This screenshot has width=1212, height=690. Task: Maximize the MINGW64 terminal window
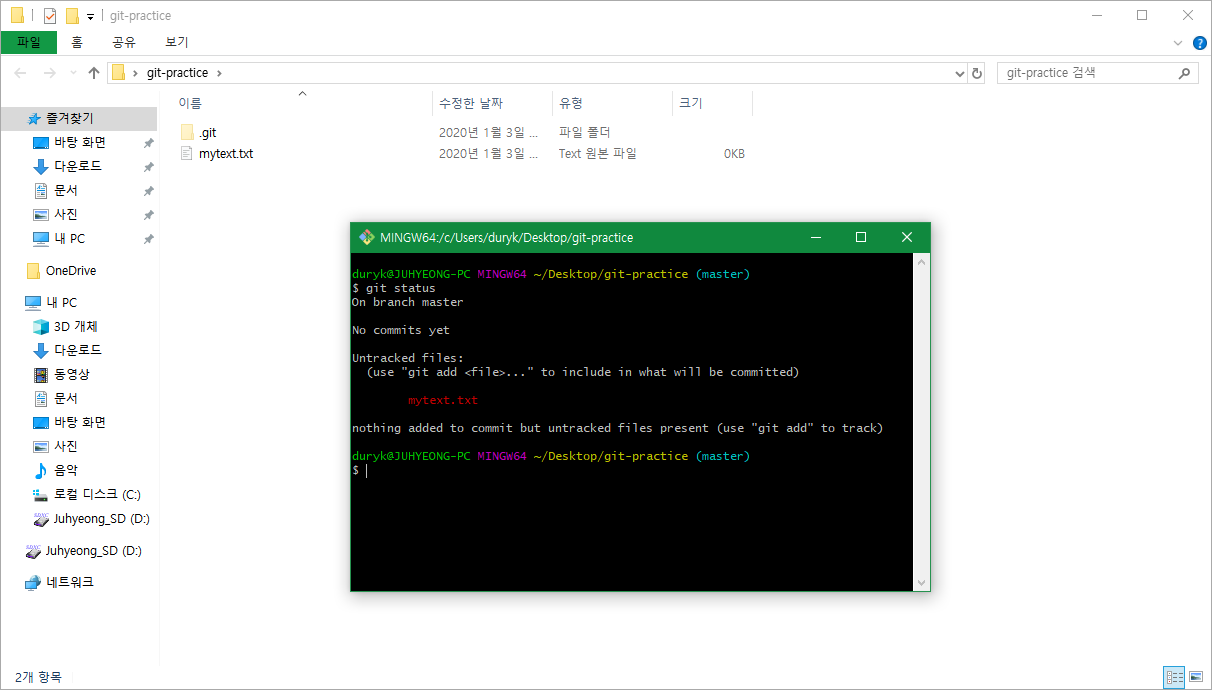[x=861, y=237]
